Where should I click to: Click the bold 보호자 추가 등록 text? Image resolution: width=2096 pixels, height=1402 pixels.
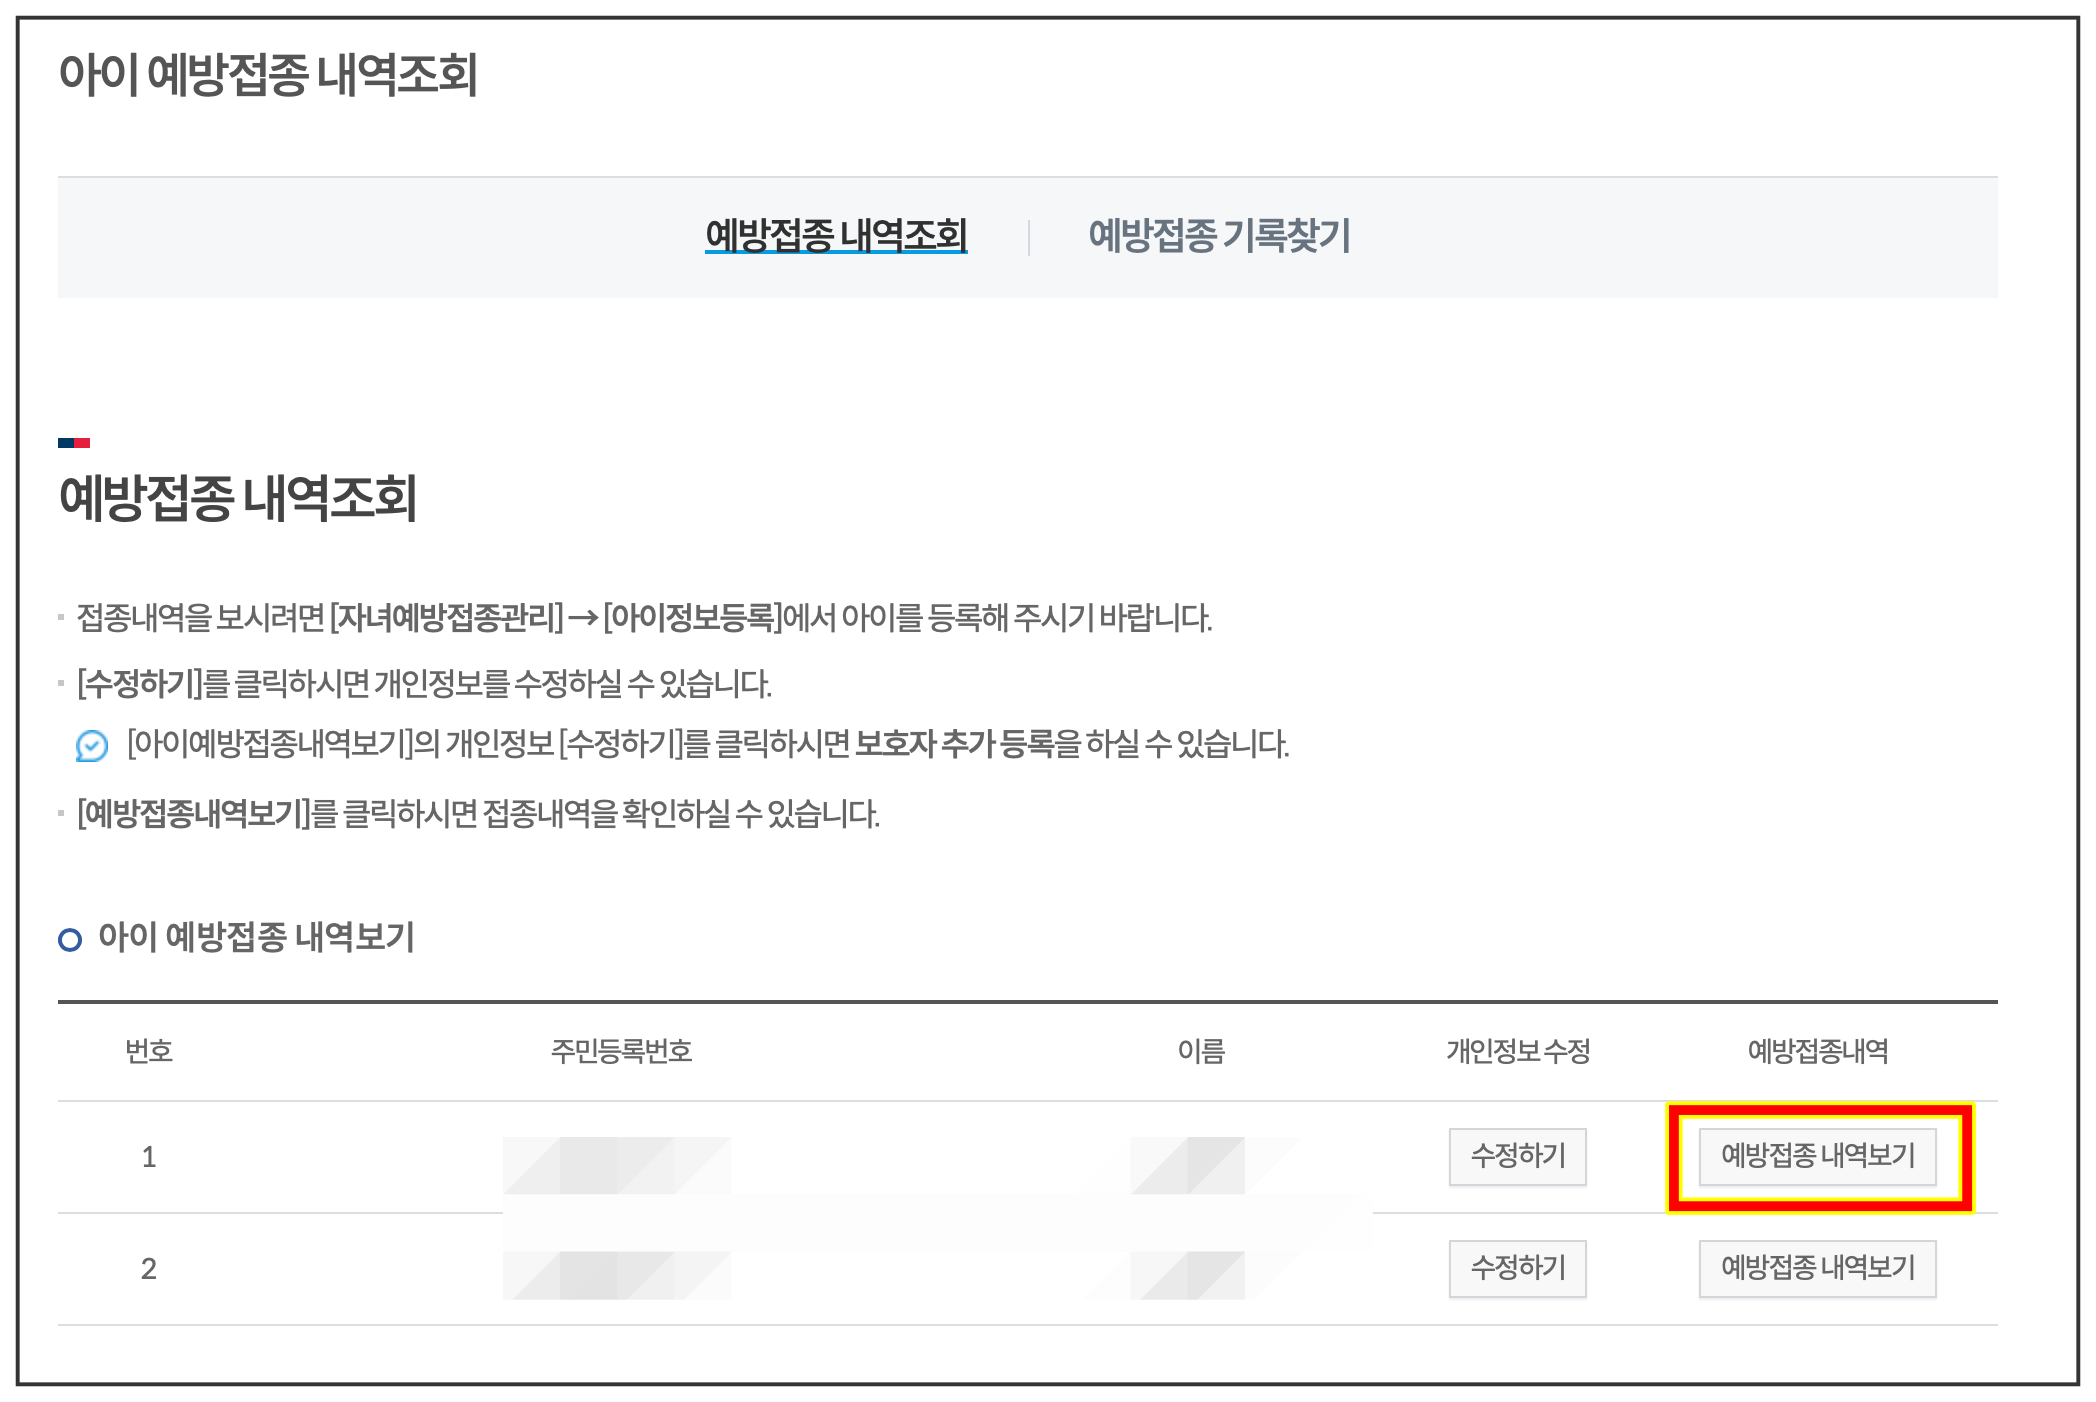pyautogui.click(x=955, y=744)
